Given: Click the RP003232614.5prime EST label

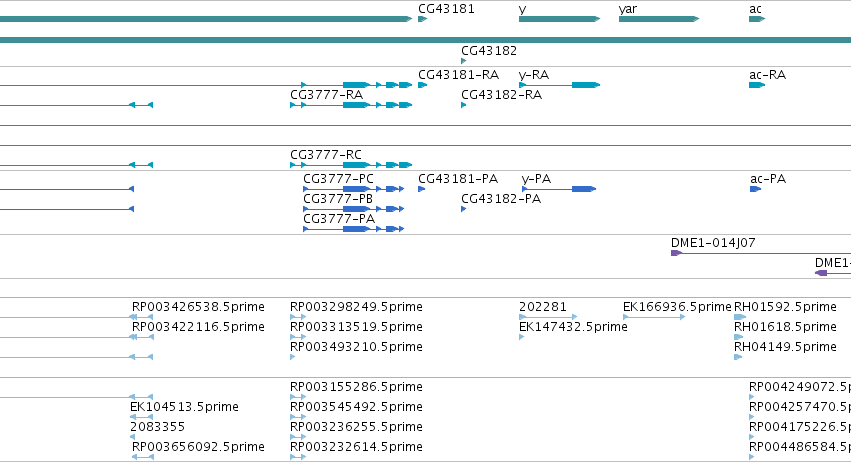Looking at the screenshot, I should tap(356, 447).
